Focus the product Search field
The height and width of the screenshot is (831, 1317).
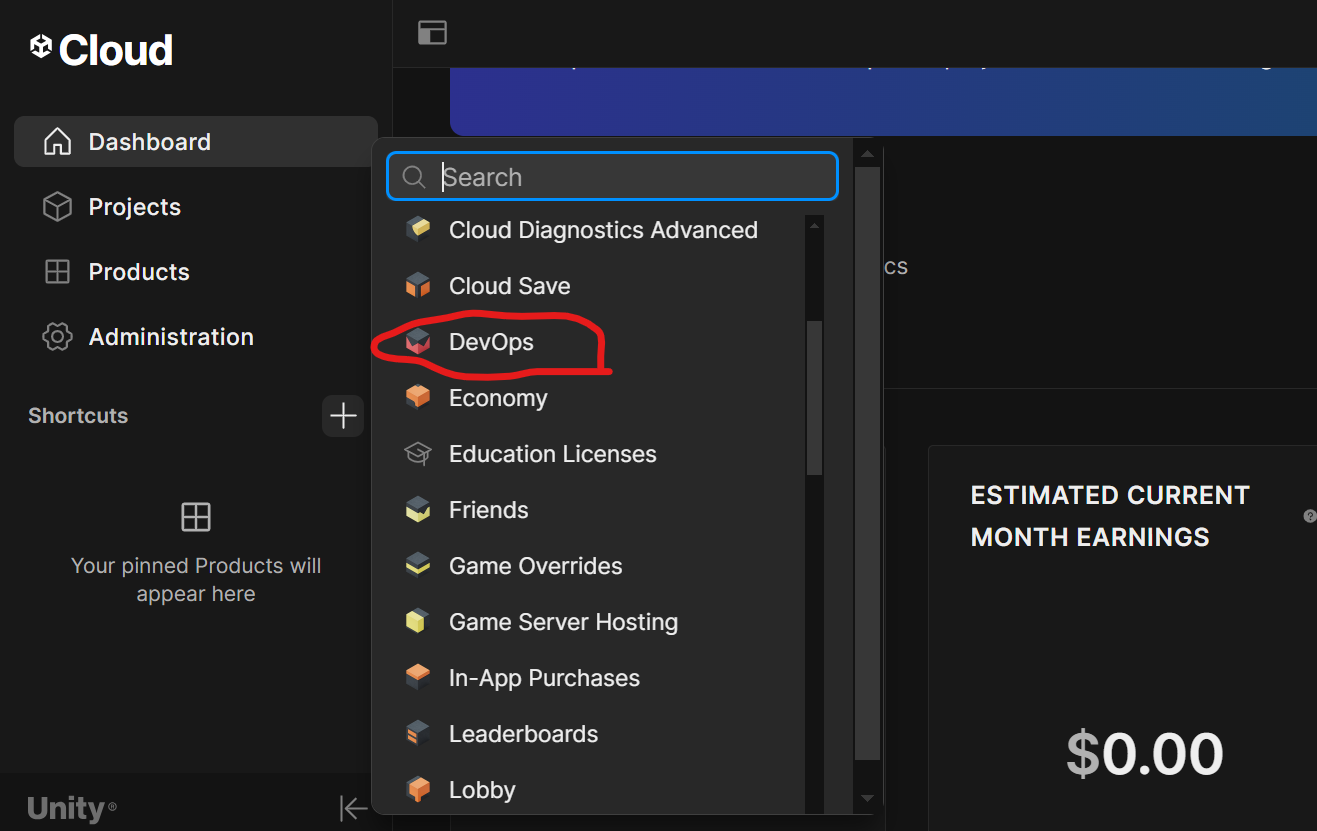[612, 177]
